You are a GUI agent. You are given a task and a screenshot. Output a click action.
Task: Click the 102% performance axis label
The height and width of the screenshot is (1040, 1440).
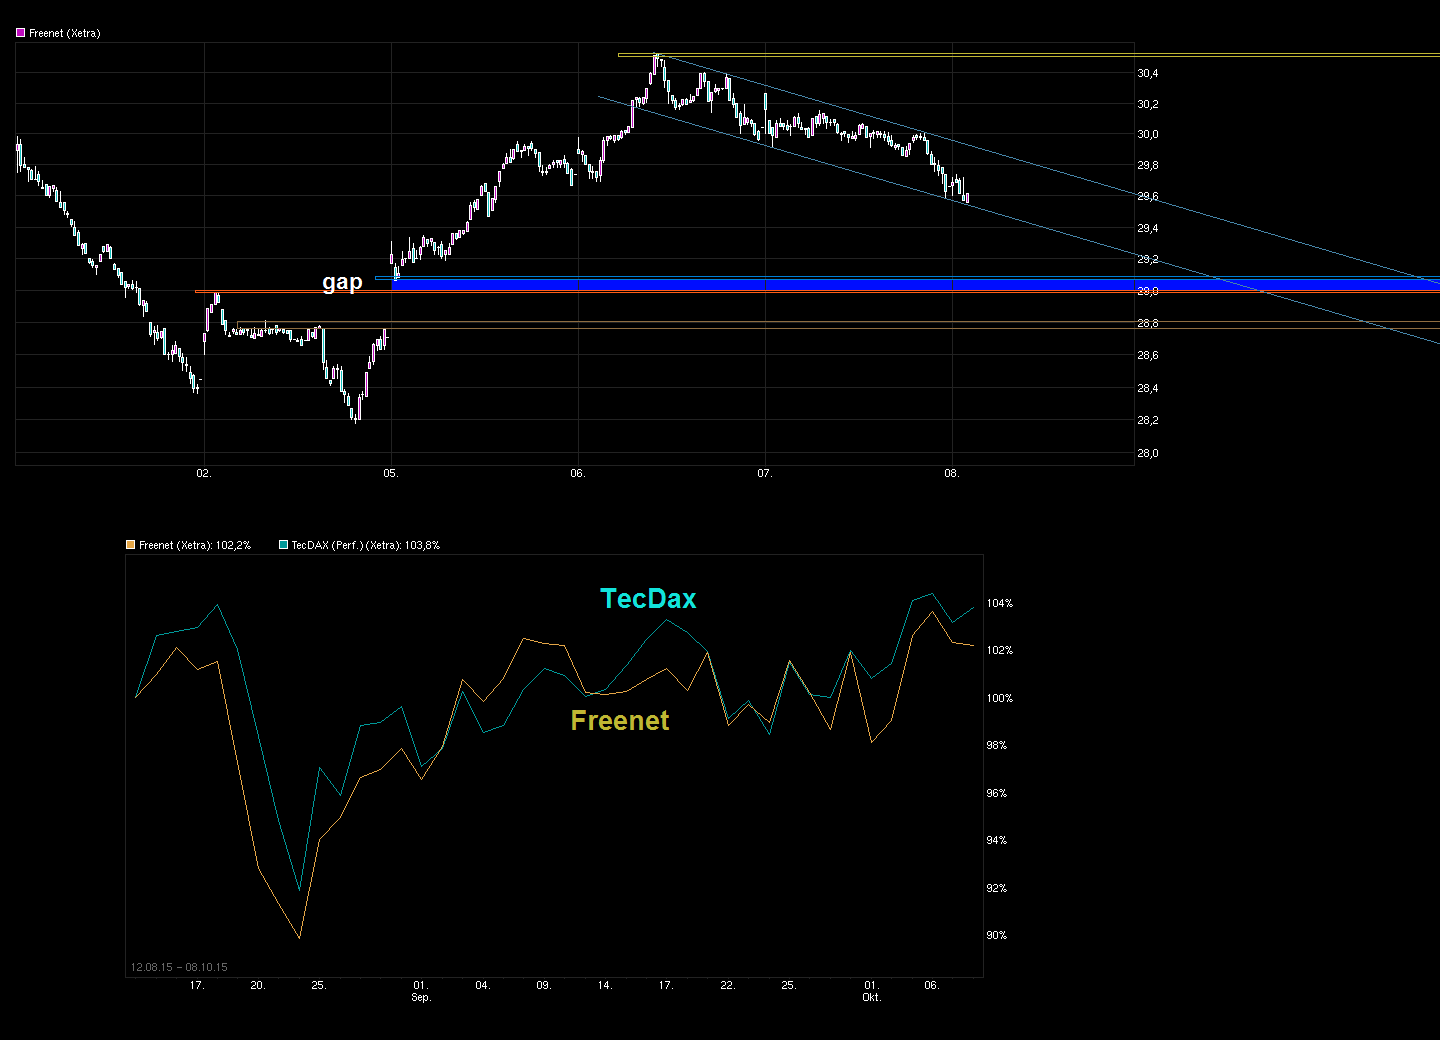[1000, 650]
